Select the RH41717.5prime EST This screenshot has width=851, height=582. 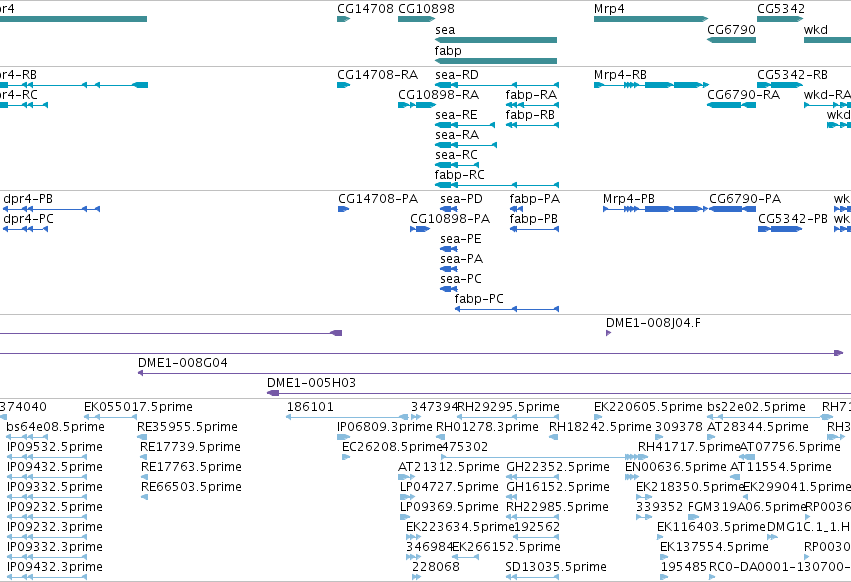pyautogui.click(x=643, y=457)
